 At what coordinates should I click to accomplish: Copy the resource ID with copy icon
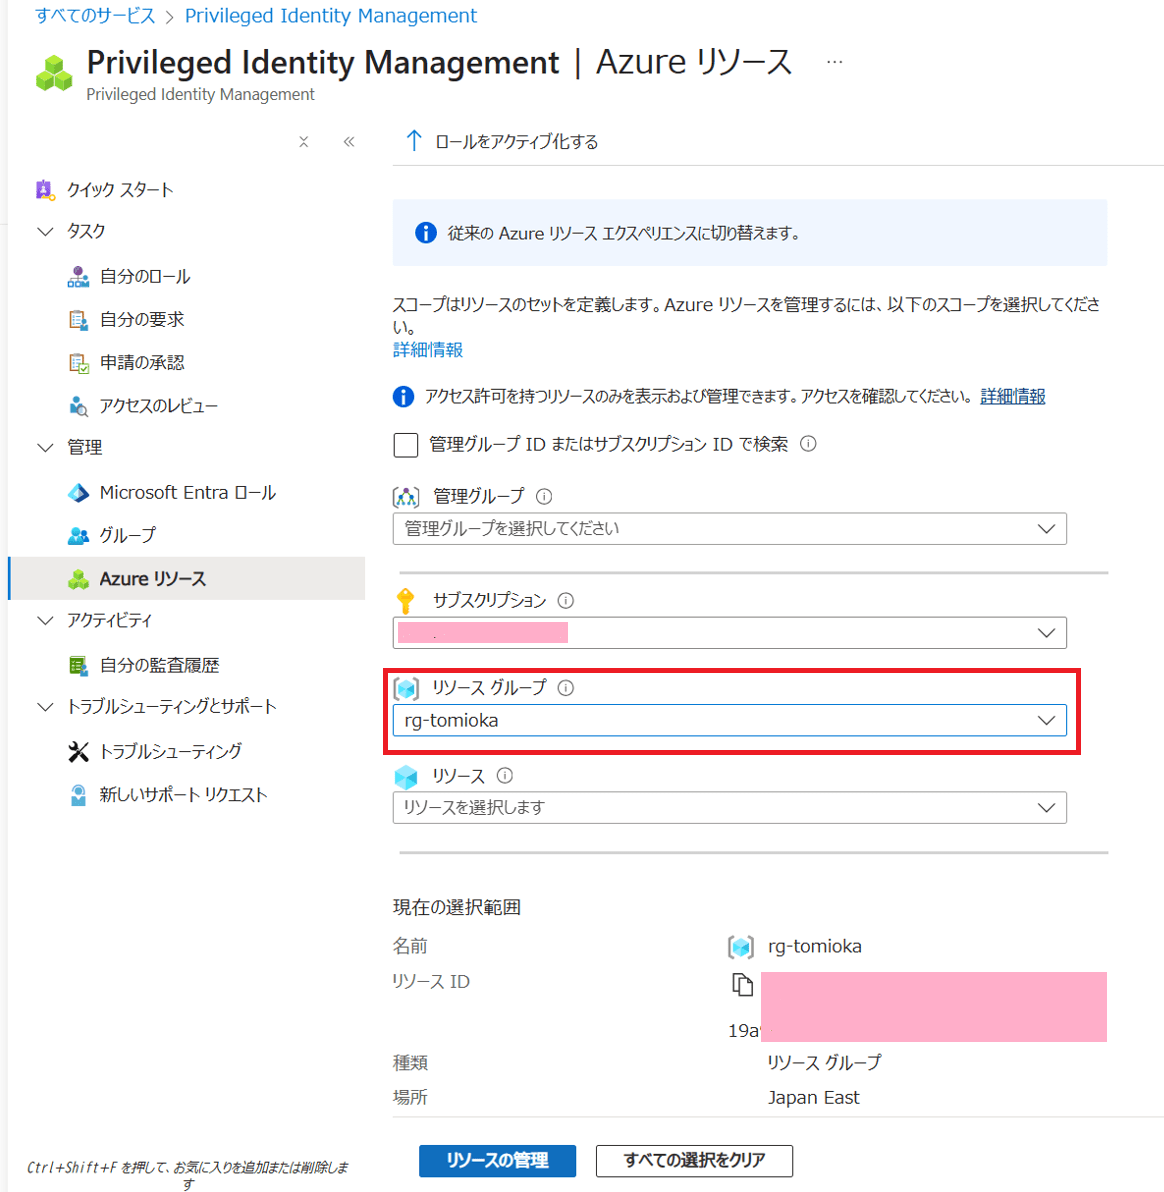click(742, 985)
